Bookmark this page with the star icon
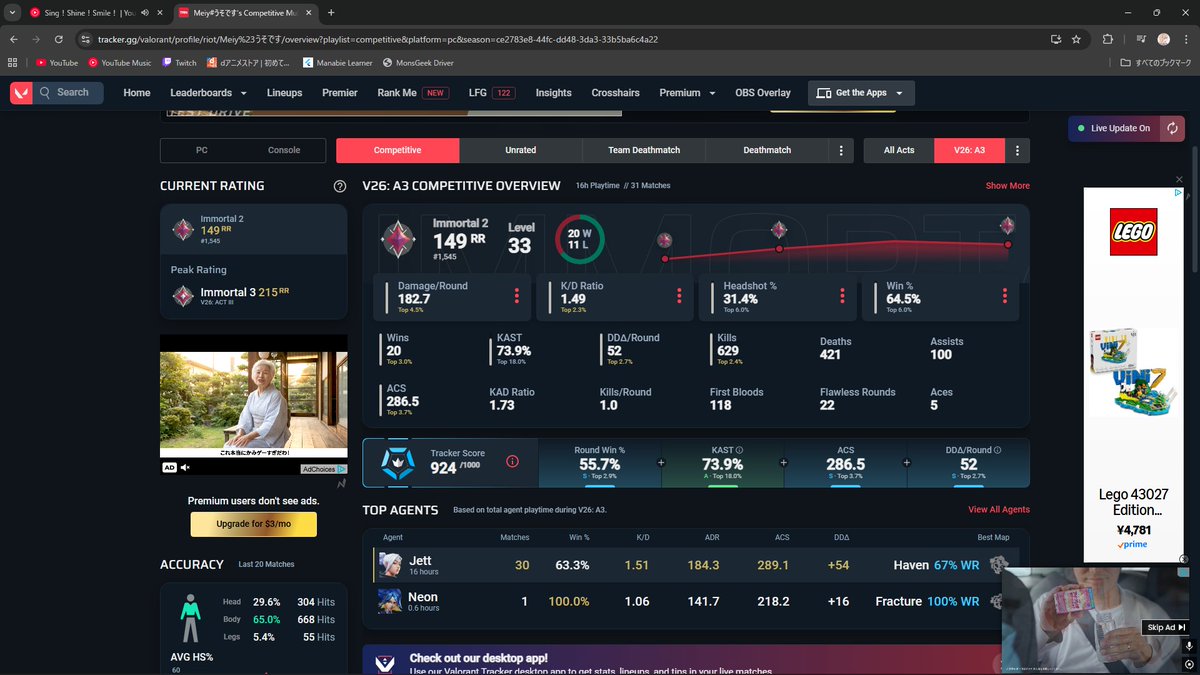Image resolution: width=1200 pixels, height=675 pixels. (1076, 39)
